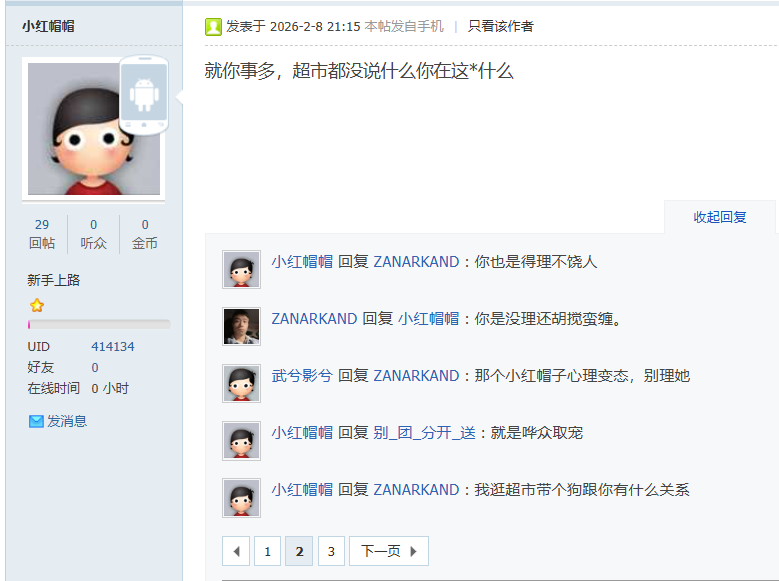
Task: Open 发消息 to message the user
Action: point(67,421)
